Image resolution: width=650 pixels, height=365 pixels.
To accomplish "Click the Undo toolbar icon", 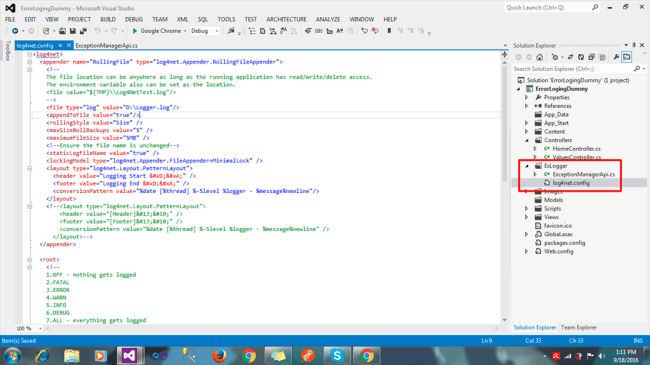I will [97, 31].
